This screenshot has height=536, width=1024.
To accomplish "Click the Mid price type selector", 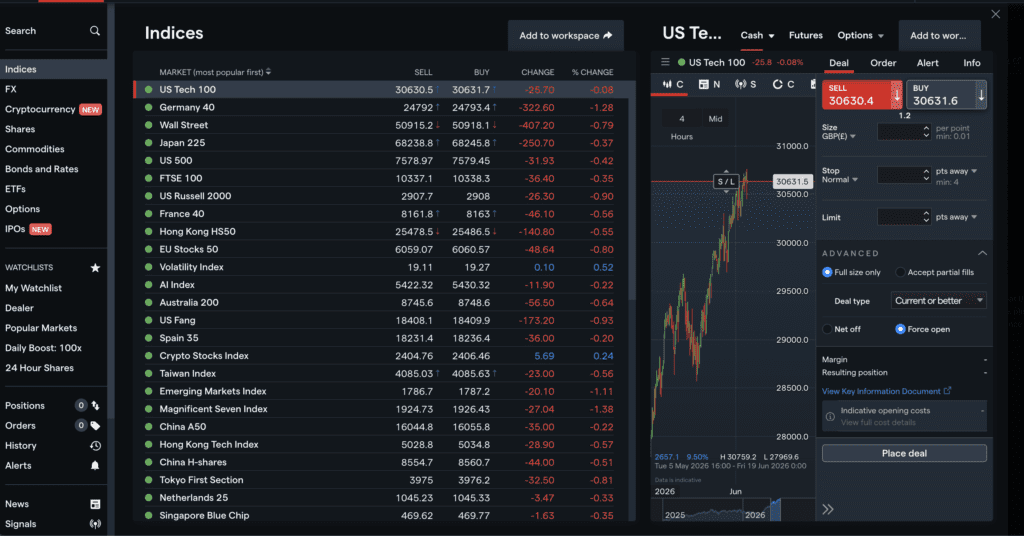I will 715,119.
